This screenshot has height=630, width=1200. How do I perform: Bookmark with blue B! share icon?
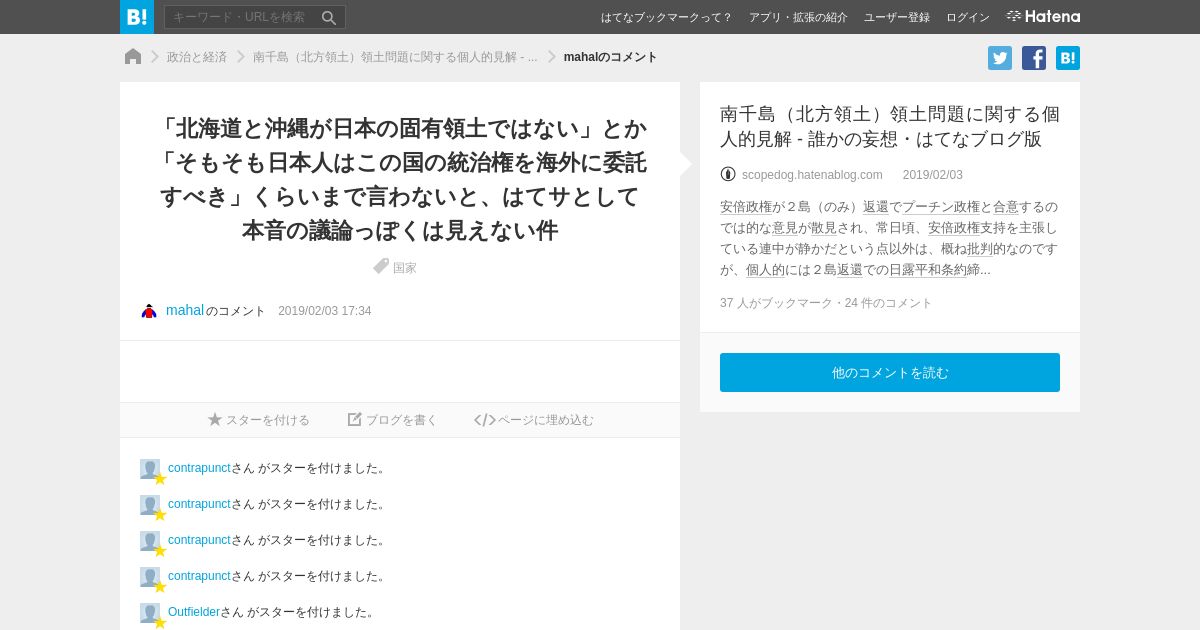pyautogui.click(x=1068, y=58)
